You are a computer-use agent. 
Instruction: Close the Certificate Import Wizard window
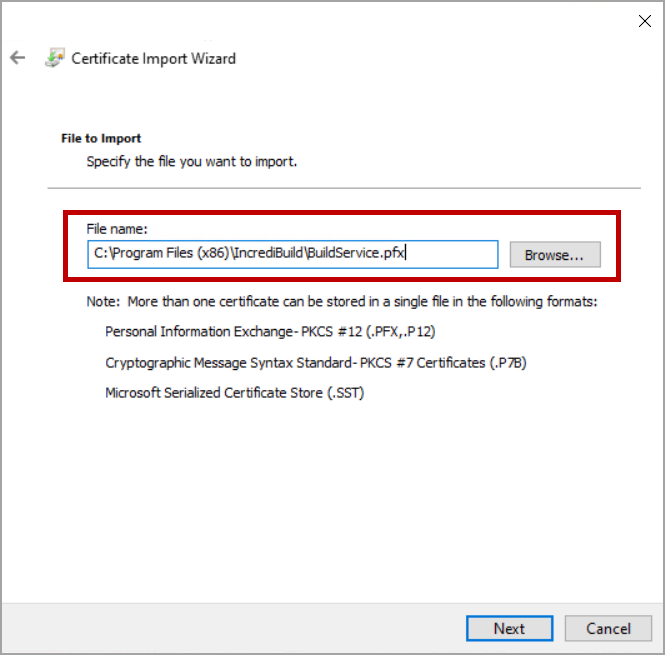[x=644, y=21]
